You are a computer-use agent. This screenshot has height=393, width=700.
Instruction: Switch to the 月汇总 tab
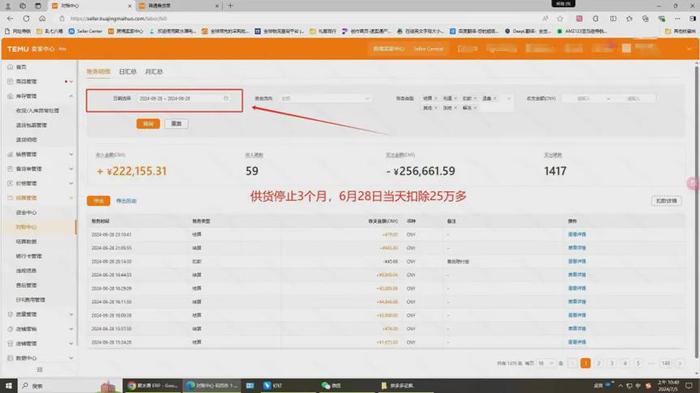click(x=154, y=71)
